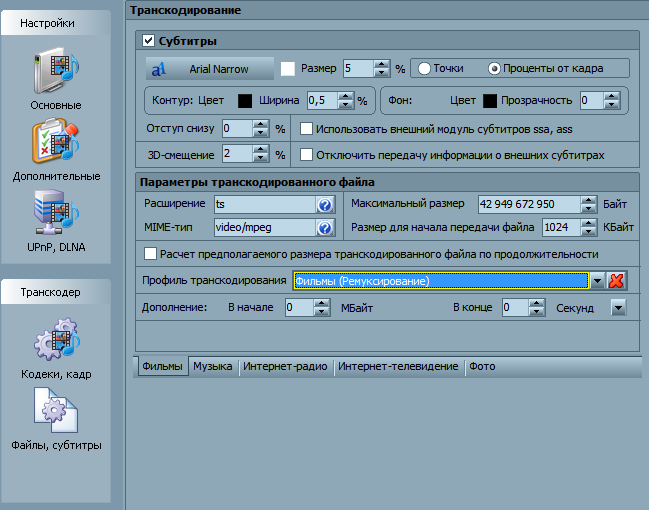Enable Отключить передачу информации о внешних субтитрах

coord(307,155)
